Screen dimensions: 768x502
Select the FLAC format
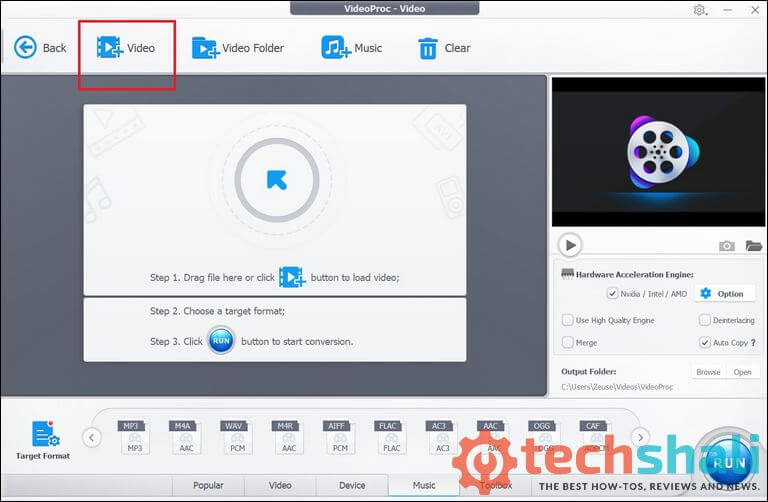point(391,437)
